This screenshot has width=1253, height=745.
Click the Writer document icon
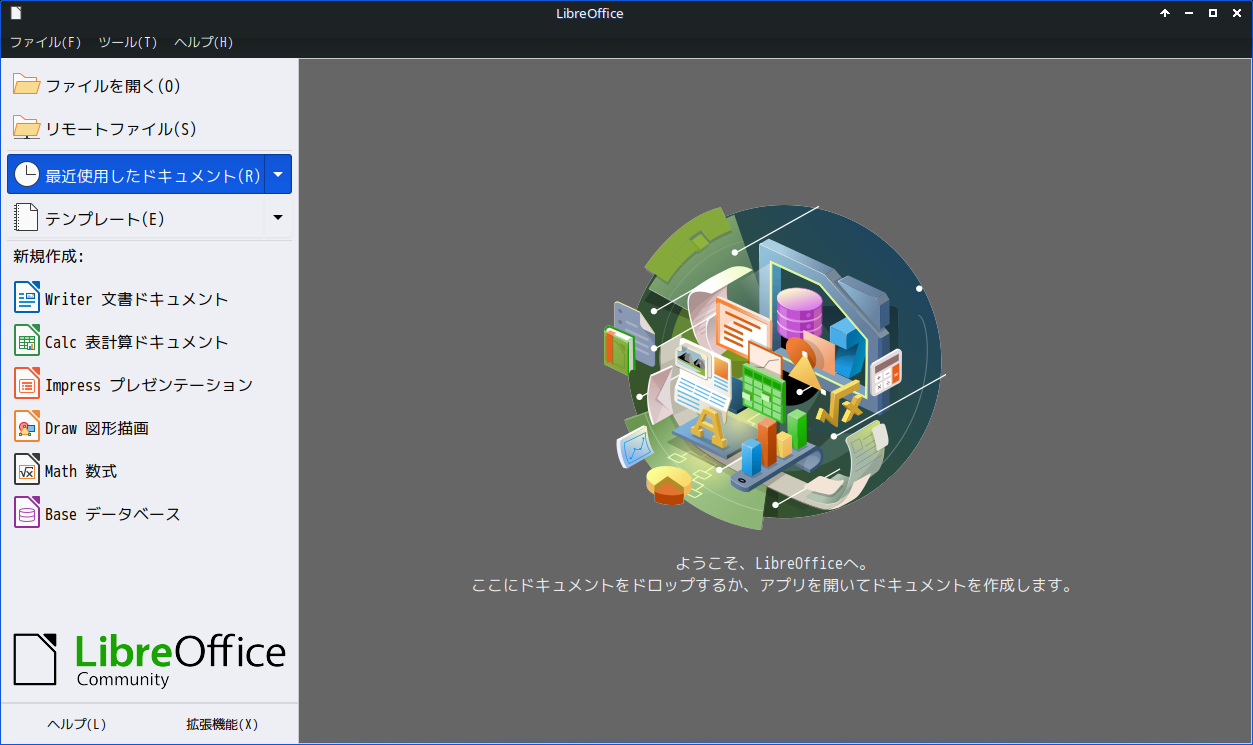tap(27, 298)
